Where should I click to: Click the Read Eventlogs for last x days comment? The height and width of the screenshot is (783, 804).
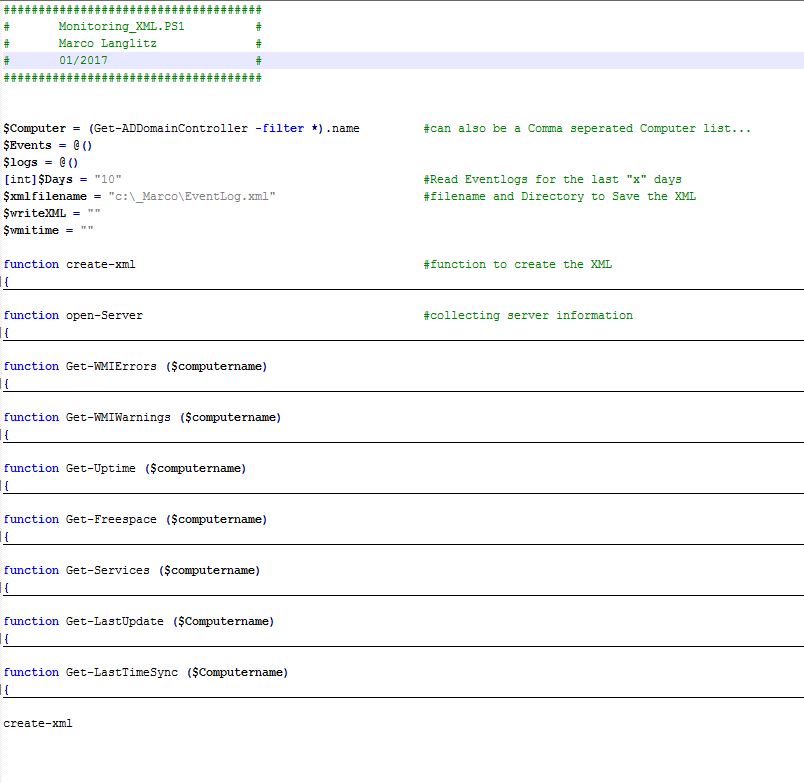553,179
